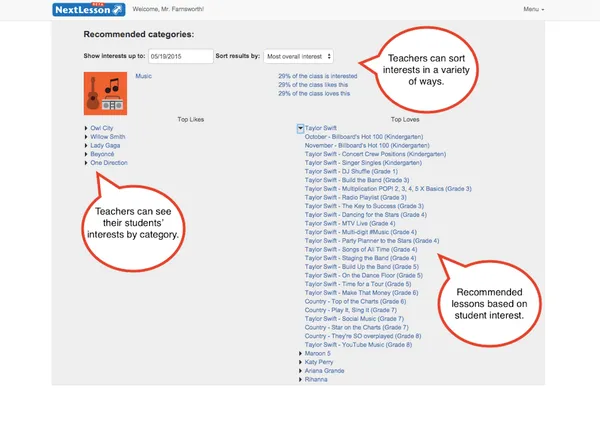Open the Sort results by dropdown
Screen dimensions: 600x435
pyautogui.click(x=298, y=56)
